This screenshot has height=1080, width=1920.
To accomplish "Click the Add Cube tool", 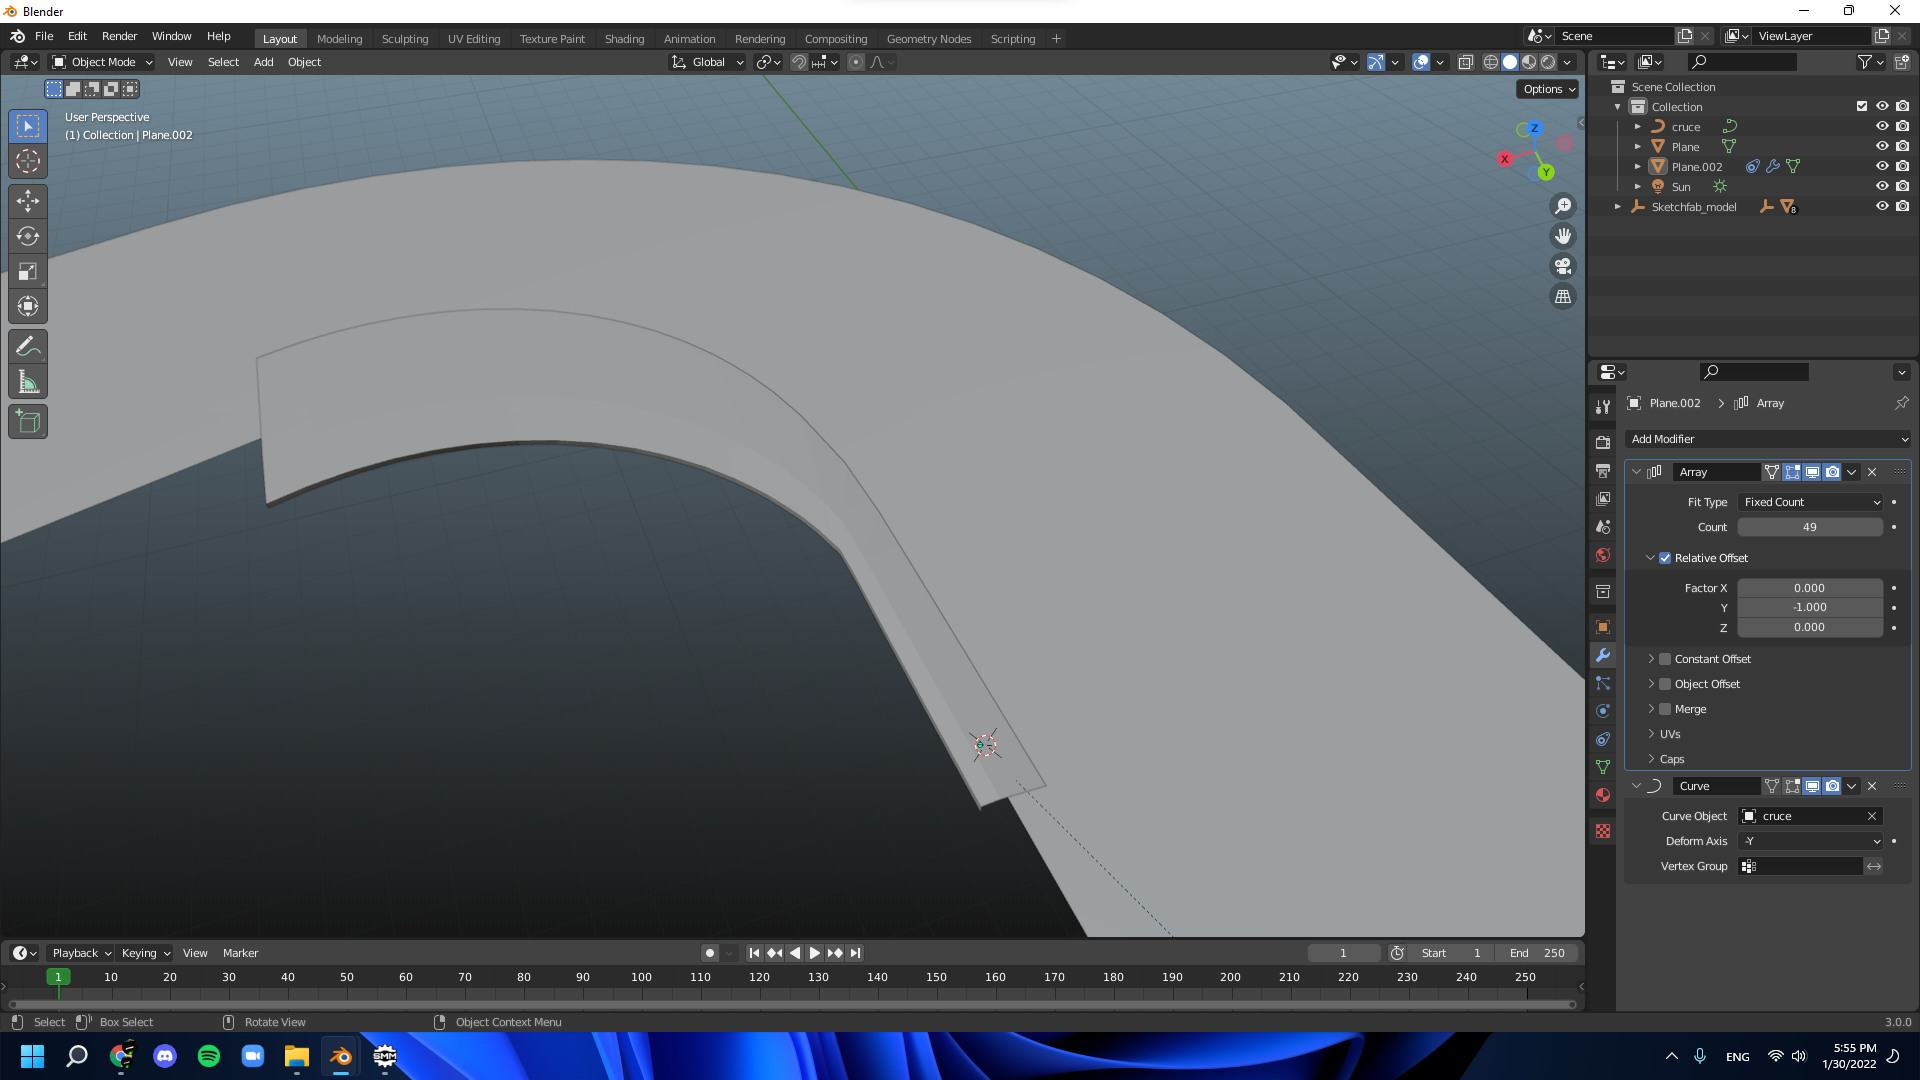I will (x=28, y=422).
